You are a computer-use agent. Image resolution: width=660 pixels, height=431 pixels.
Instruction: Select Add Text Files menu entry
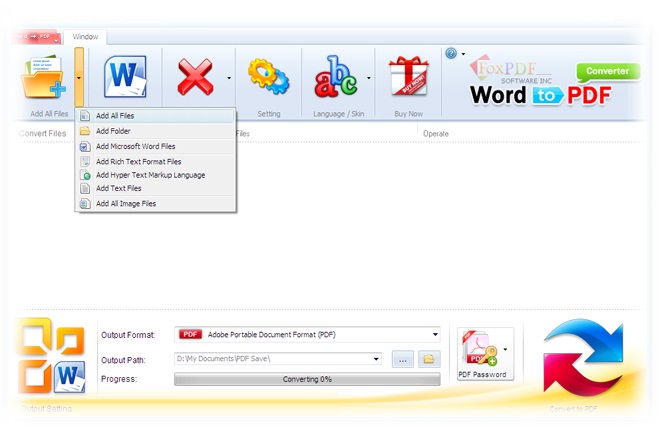click(x=155, y=188)
